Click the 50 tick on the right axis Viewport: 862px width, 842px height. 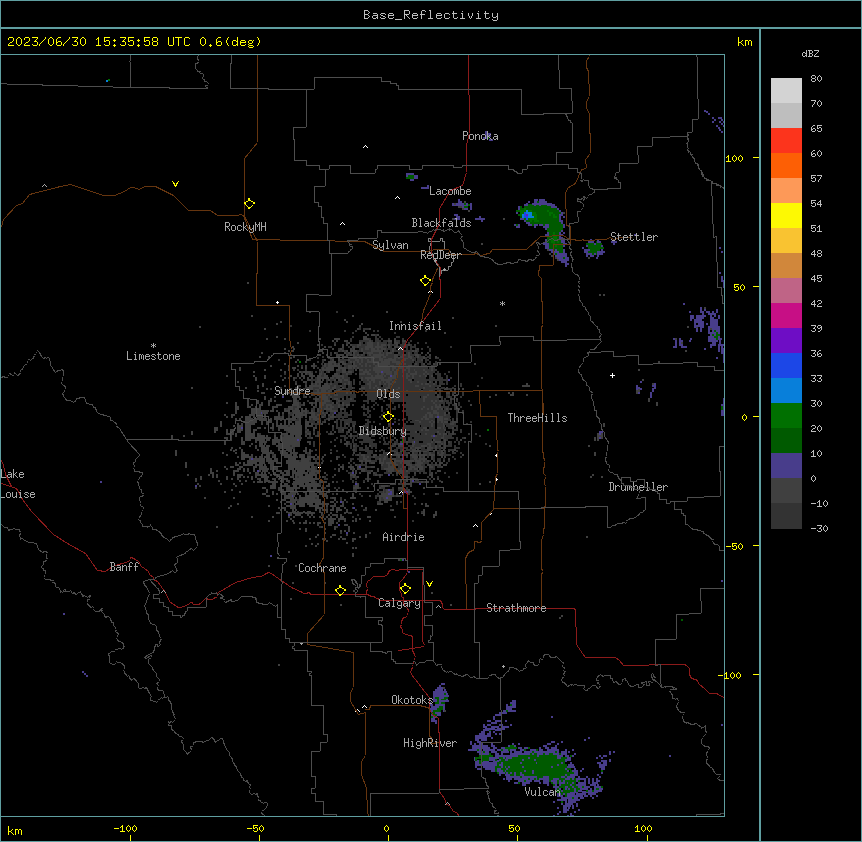[739, 287]
